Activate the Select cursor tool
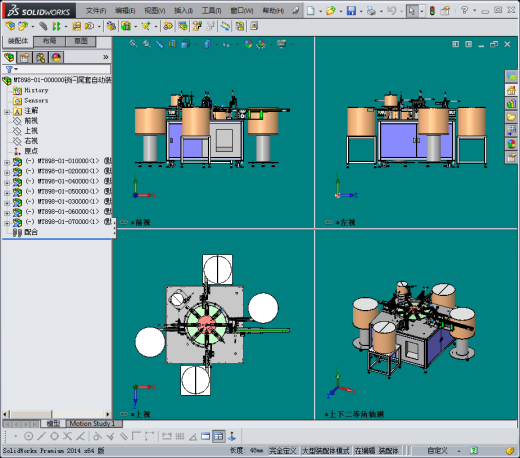Screen dimensions: 520x458 (x=412, y=11)
